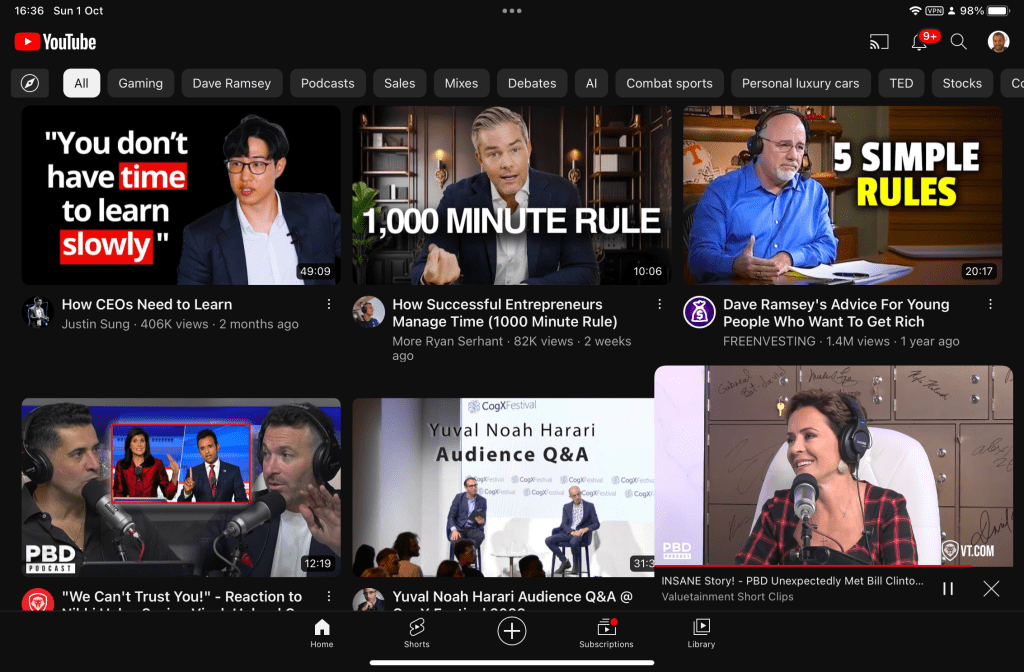Tap "FREENVESTING · 1.4M views" metadata line
The height and width of the screenshot is (672, 1024).
841,341
